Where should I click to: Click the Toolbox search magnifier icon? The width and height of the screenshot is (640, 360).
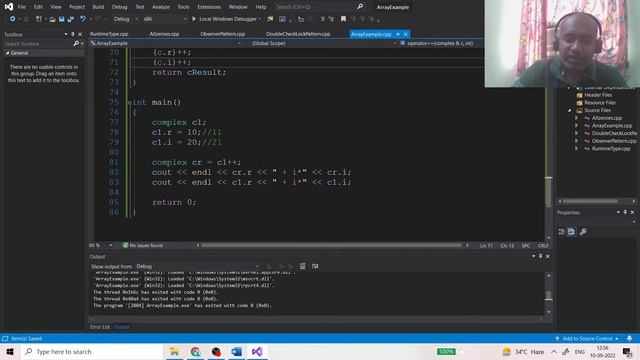[76, 44]
